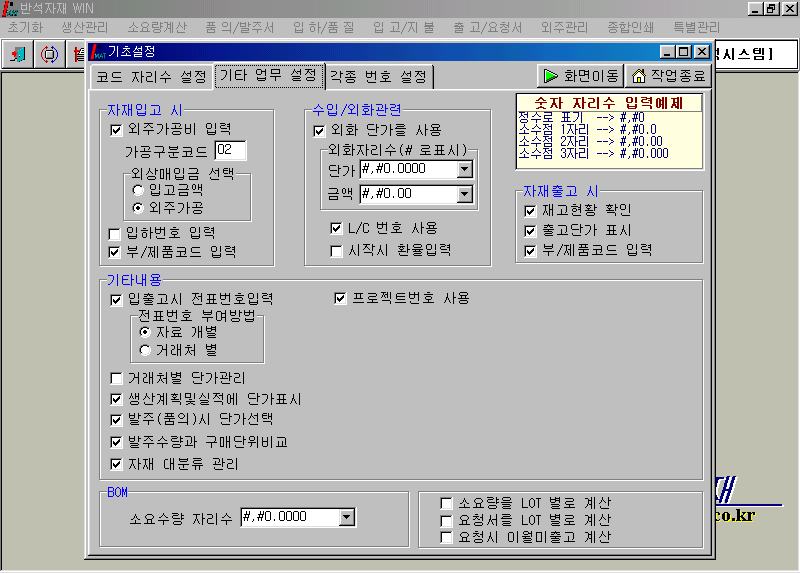This screenshot has height=573, width=800.
Task: Toggle 입출고시 전표번호입력 checkbox
Action: 116,300
